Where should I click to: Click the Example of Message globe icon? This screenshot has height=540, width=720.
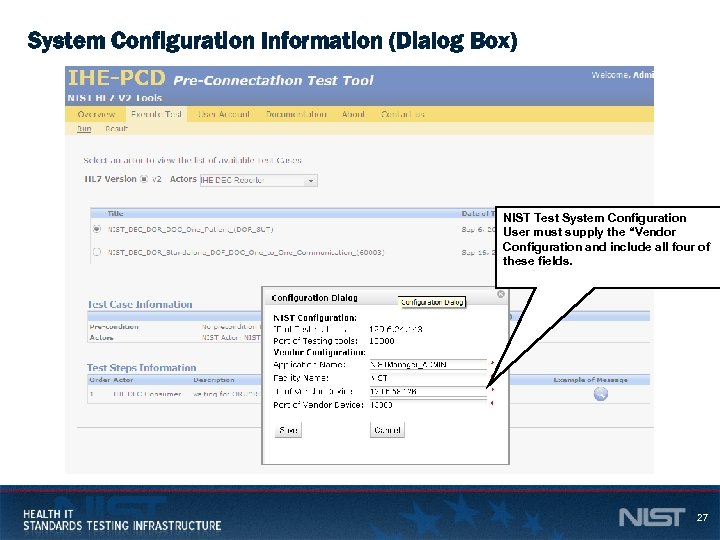click(601, 394)
